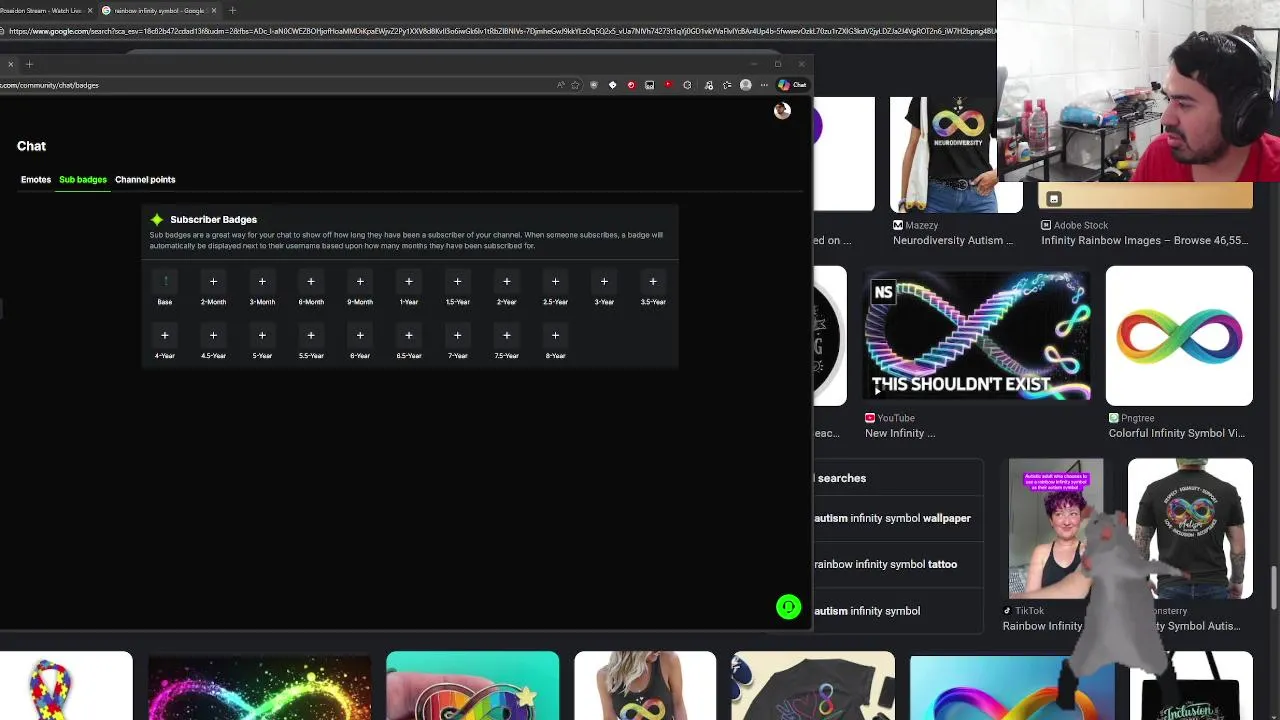Open the YouTube New Infinity result title
The width and height of the screenshot is (1280, 720).
click(x=900, y=433)
